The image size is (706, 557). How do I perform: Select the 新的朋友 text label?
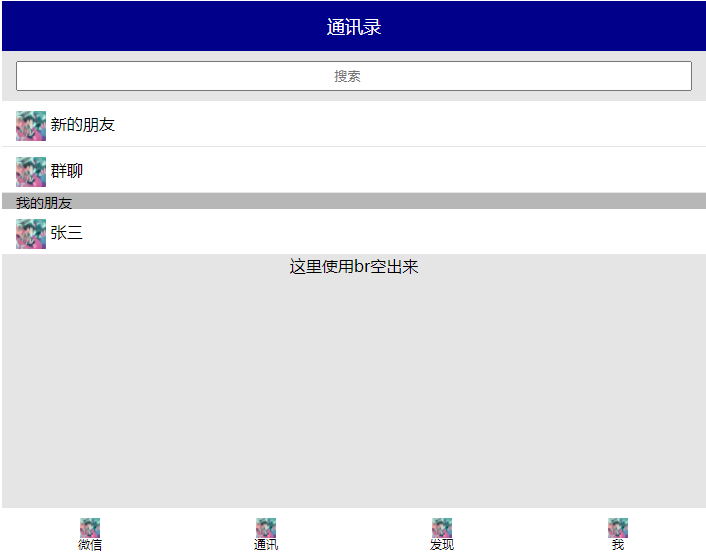tap(82, 125)
